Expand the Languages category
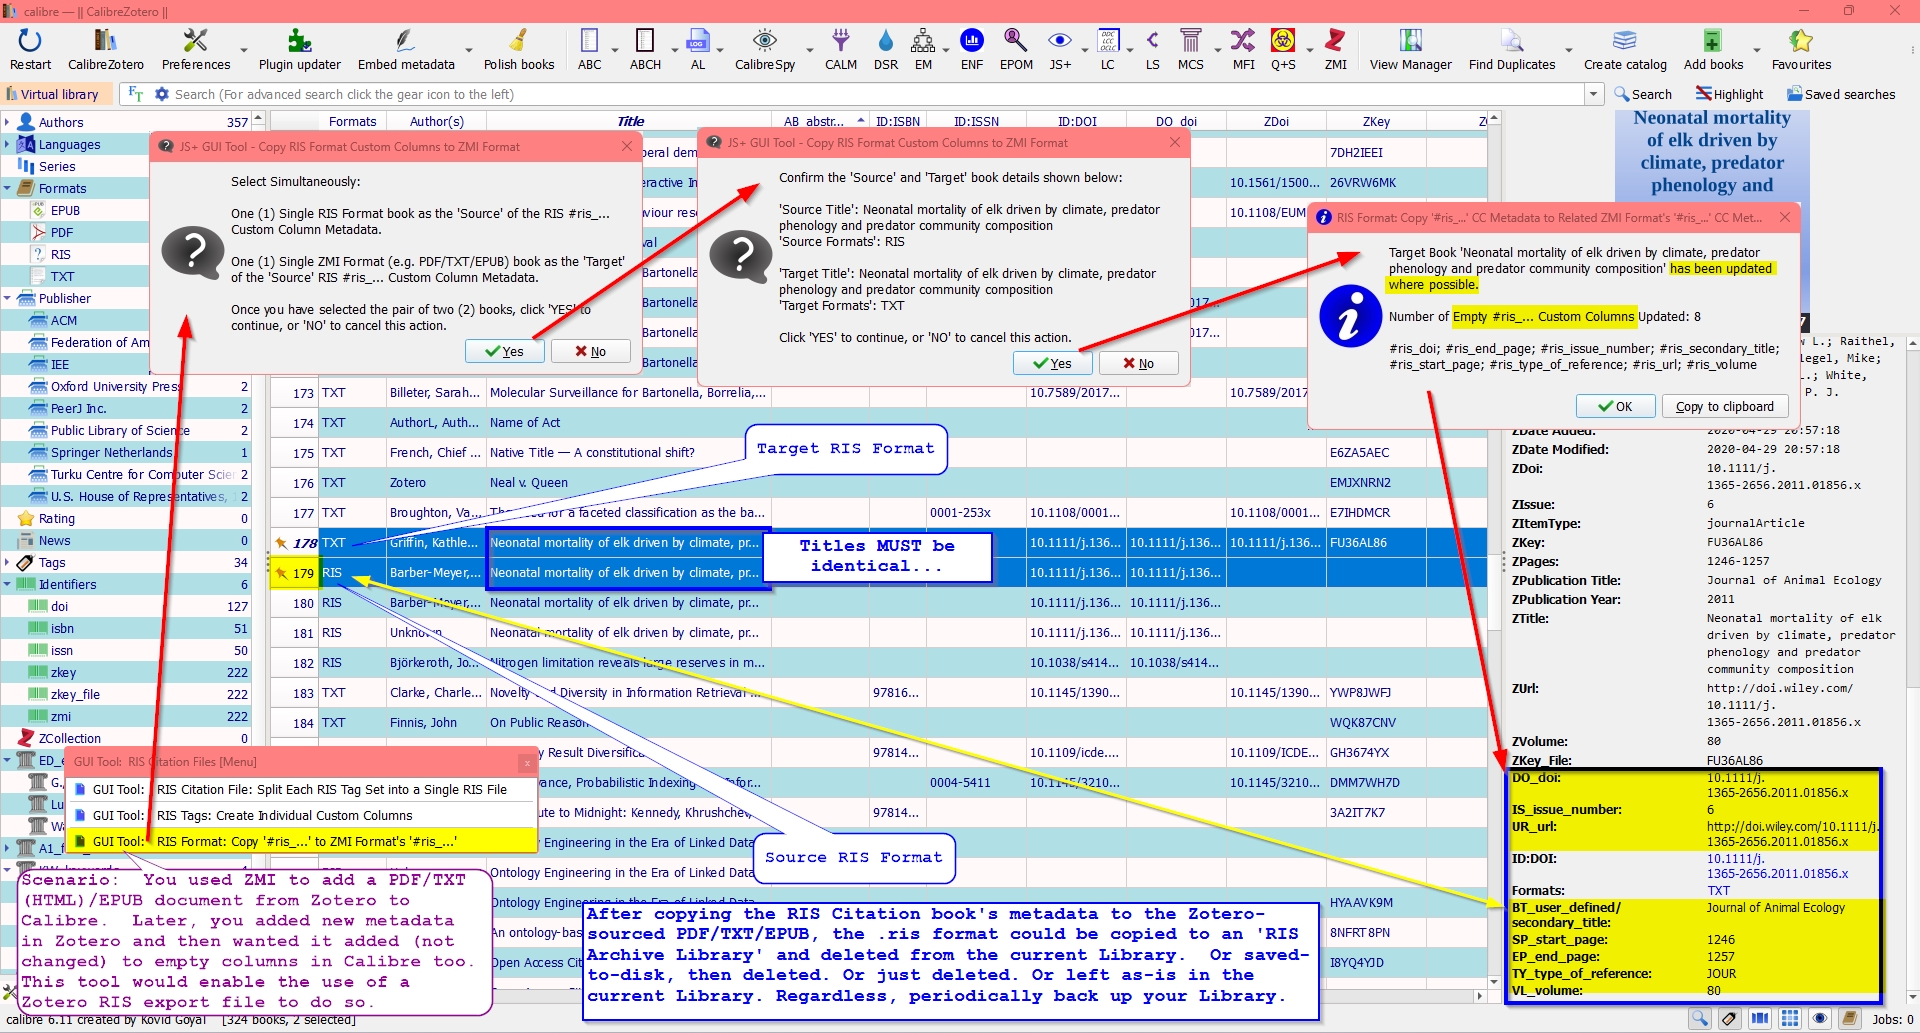The width and height of the screenshot is (1920, 1033). pyautogui.click(x=7, y=144)
